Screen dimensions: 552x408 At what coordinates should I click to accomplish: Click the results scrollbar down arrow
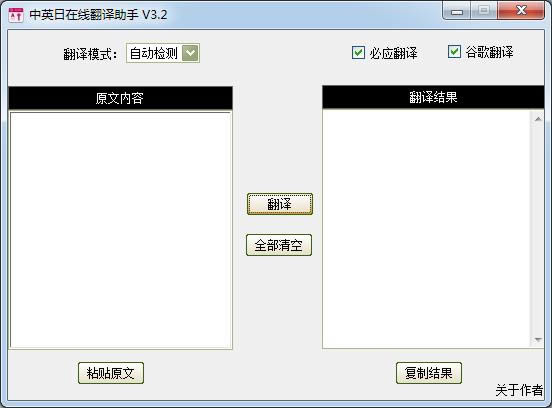tap(538, 340)
